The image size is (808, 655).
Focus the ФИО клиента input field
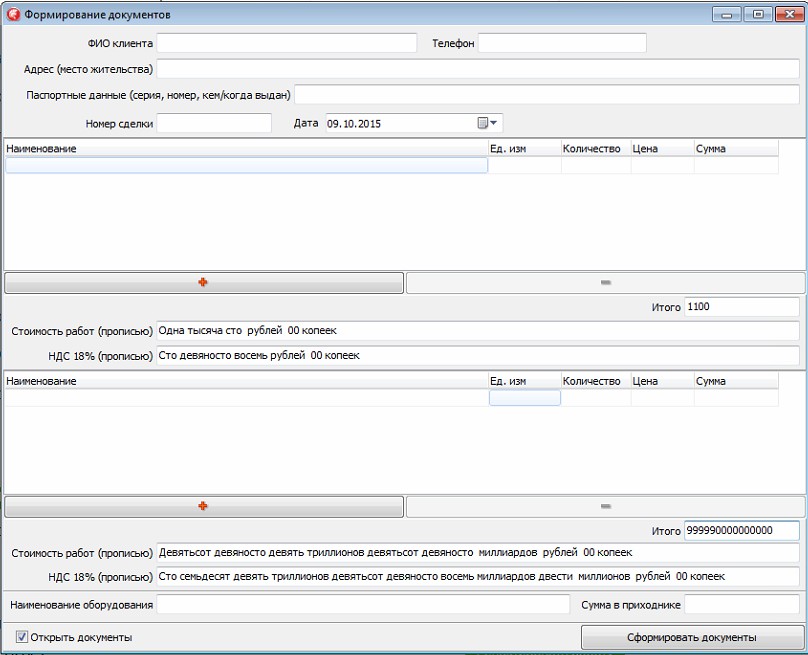tap(287, 43)
